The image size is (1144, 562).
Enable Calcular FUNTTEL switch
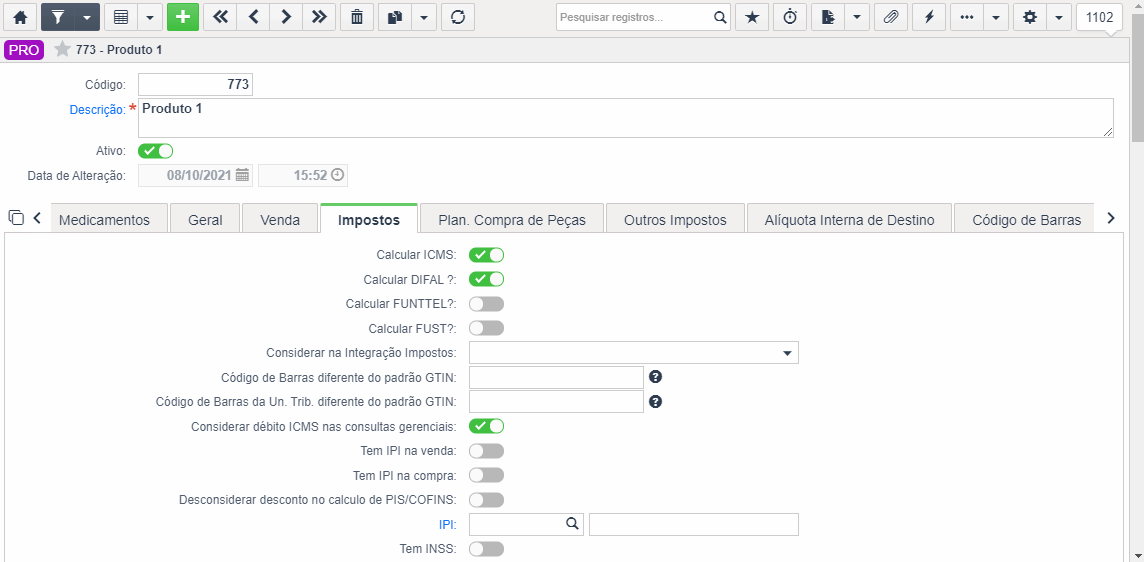tap(487, 304)
